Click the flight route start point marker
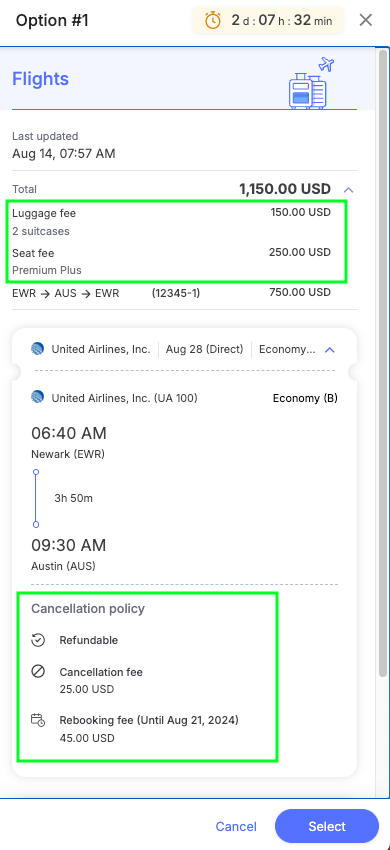The width and height of the screenshot is (390, 850). pyautogui.click(x=36, y=472)
